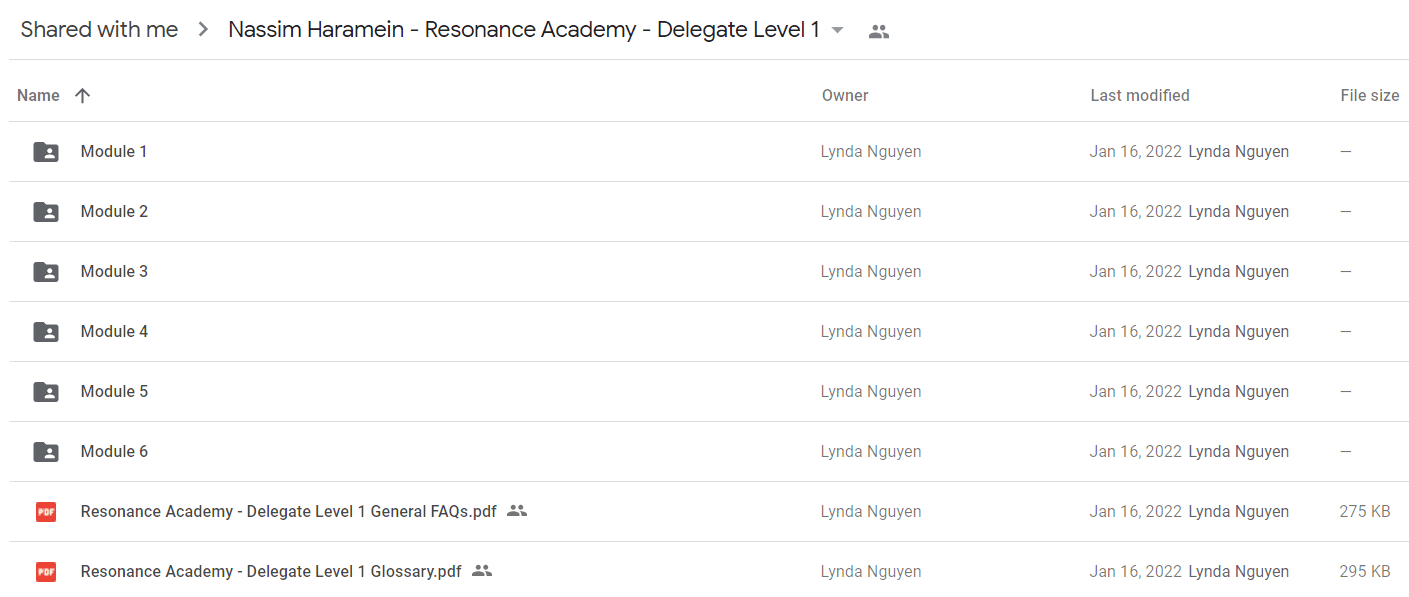Click owner Lynda Nguyen in Module 5 row
The height and width of the screenshot is (597, 1409).
[871, 392]
